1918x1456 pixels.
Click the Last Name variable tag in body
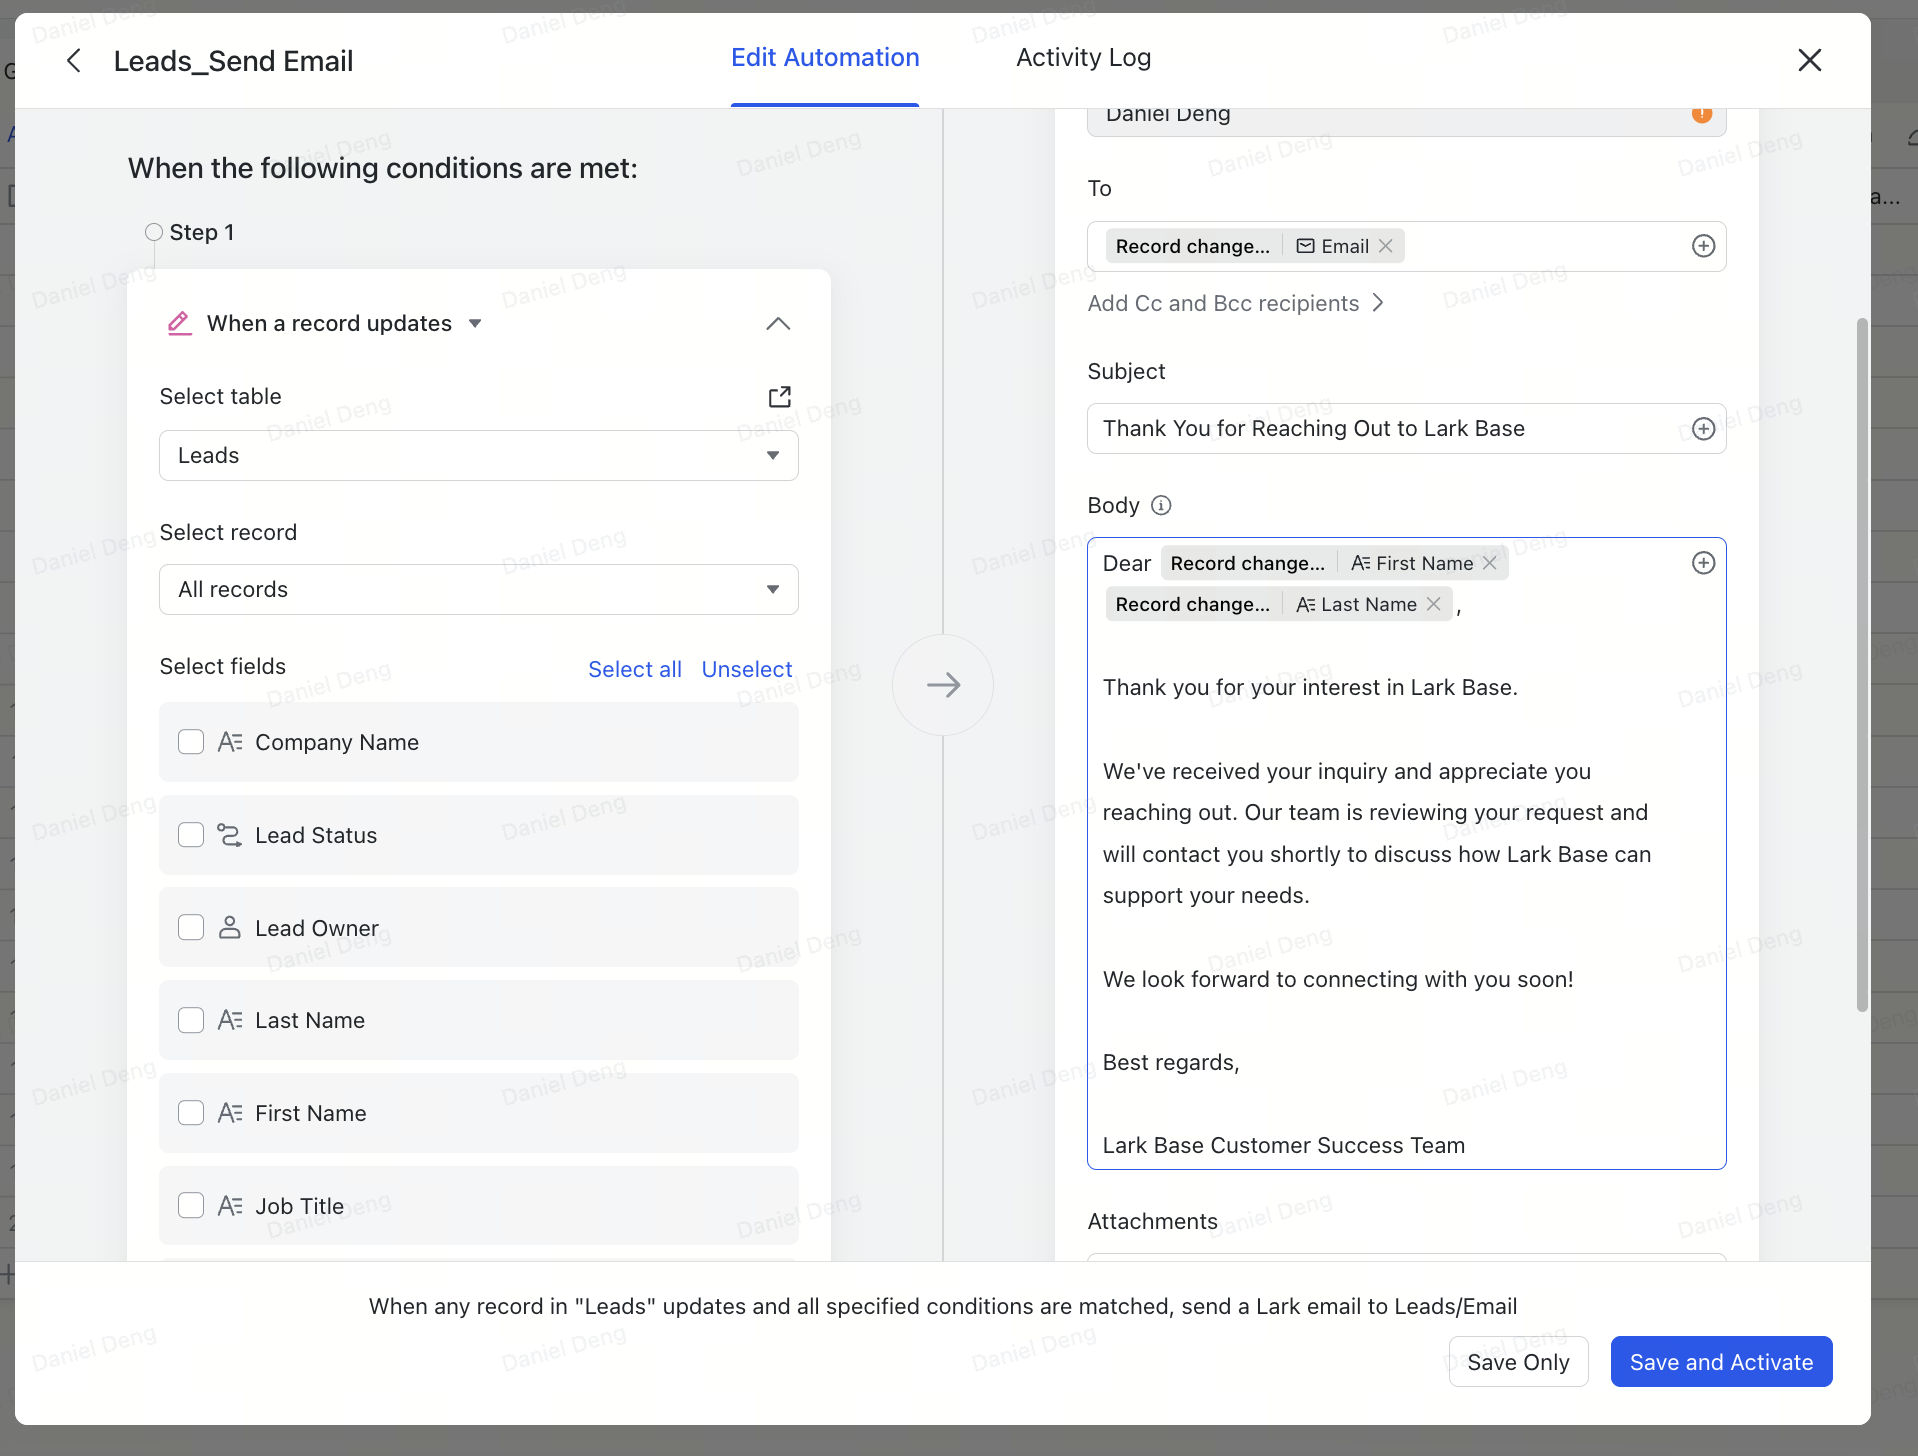1278,604
